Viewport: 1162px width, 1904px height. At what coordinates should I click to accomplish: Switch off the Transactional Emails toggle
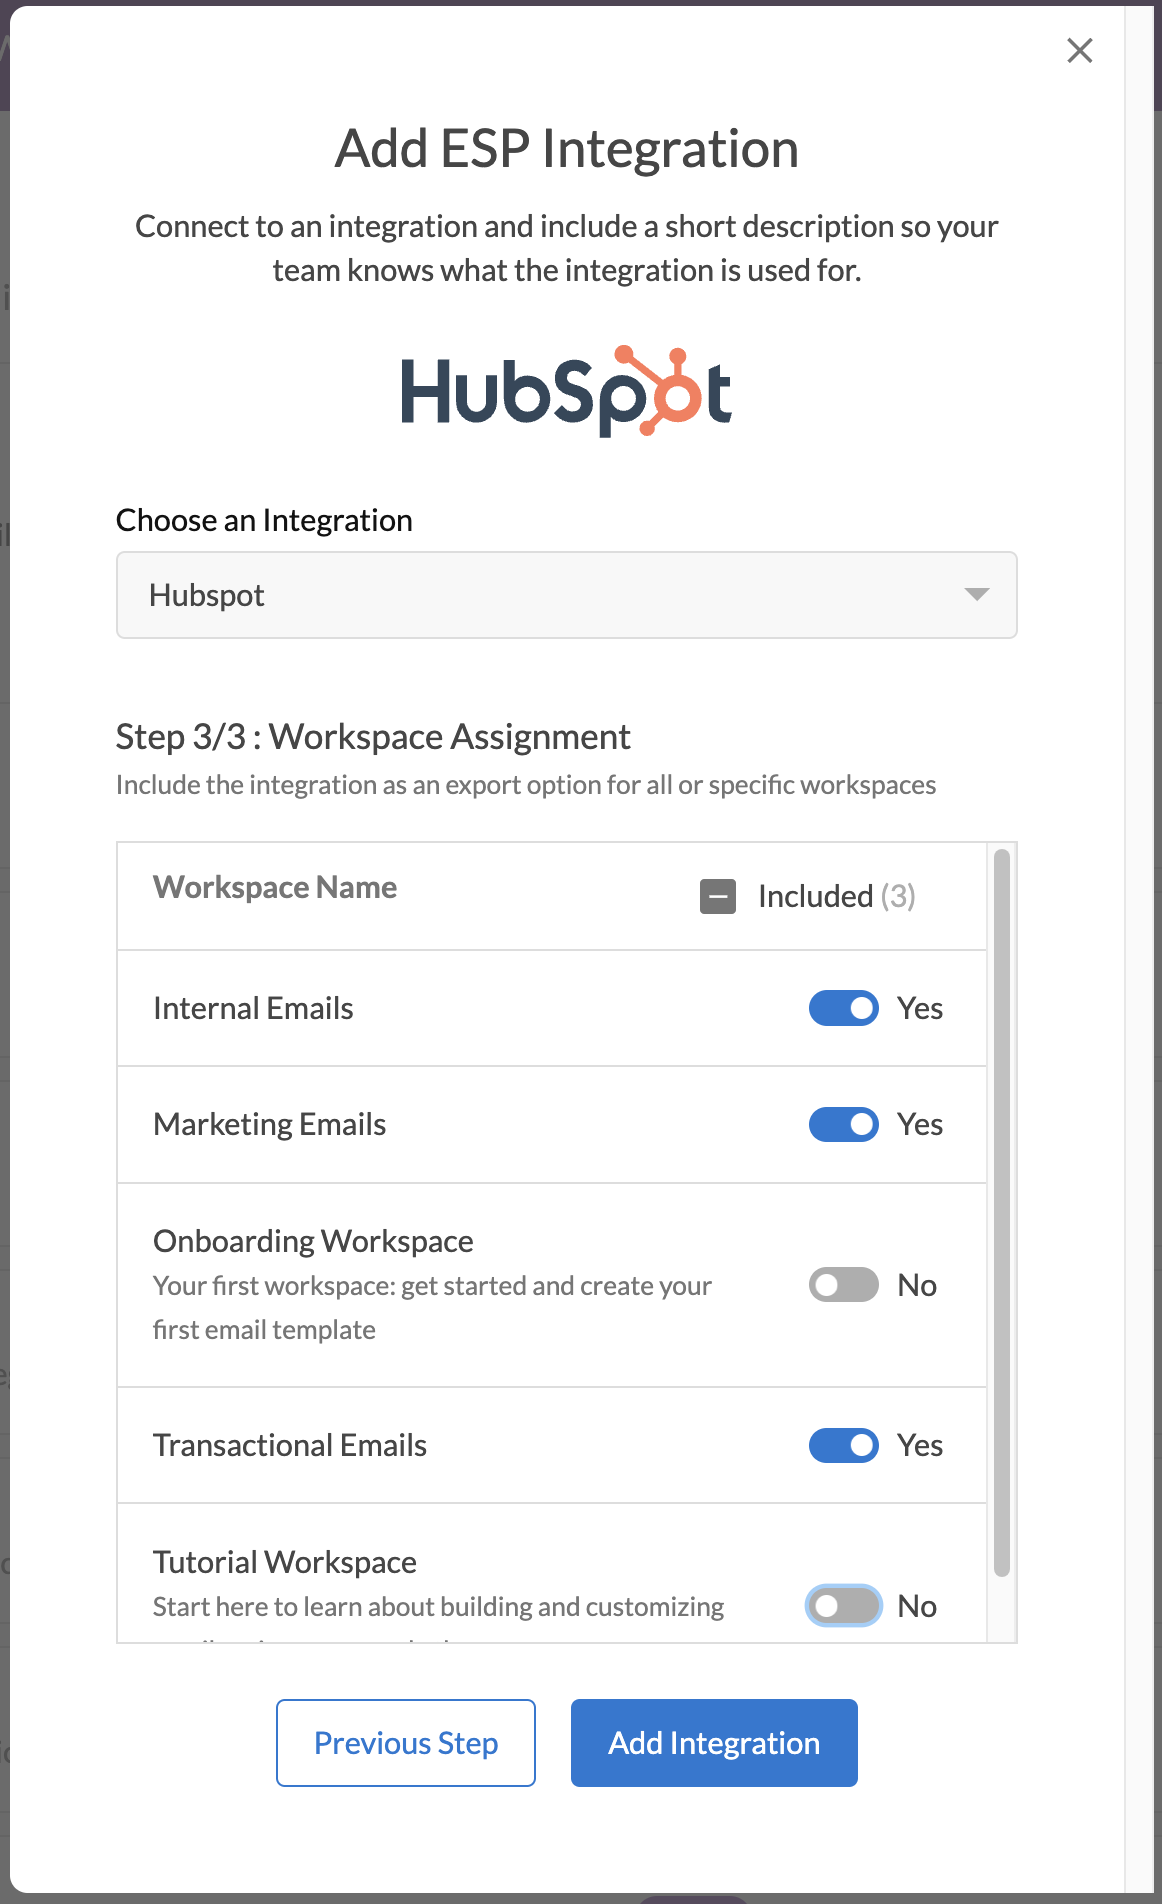(844, 1445)
